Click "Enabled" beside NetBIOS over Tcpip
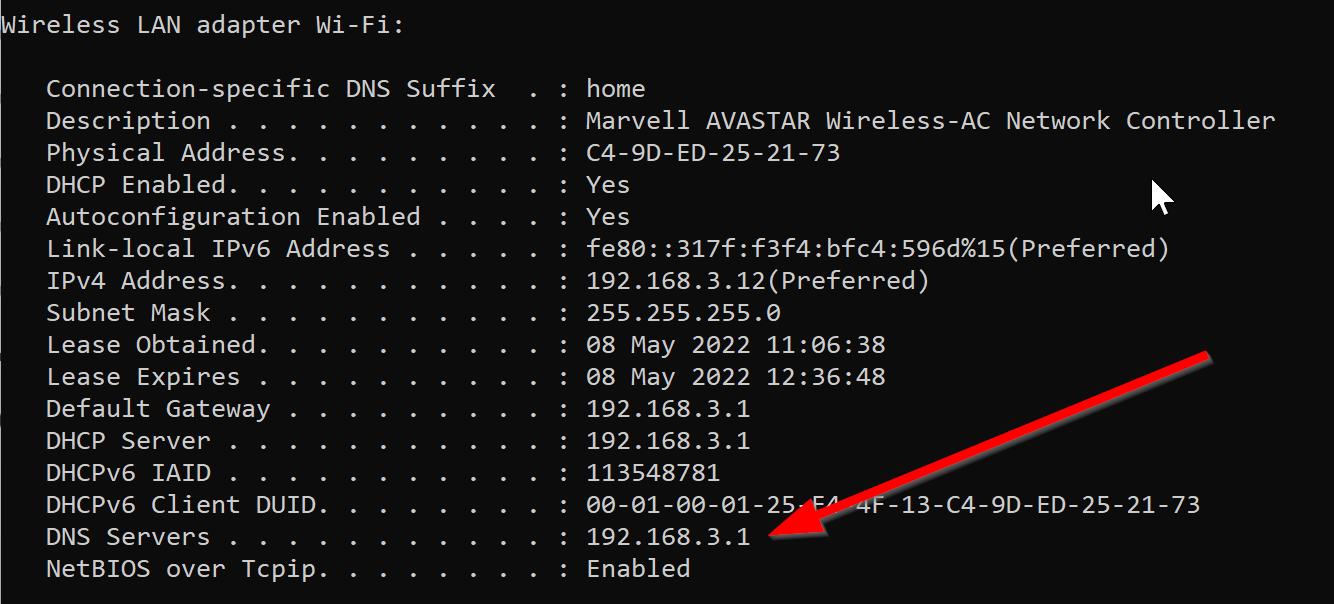 (x=638, y=569)
